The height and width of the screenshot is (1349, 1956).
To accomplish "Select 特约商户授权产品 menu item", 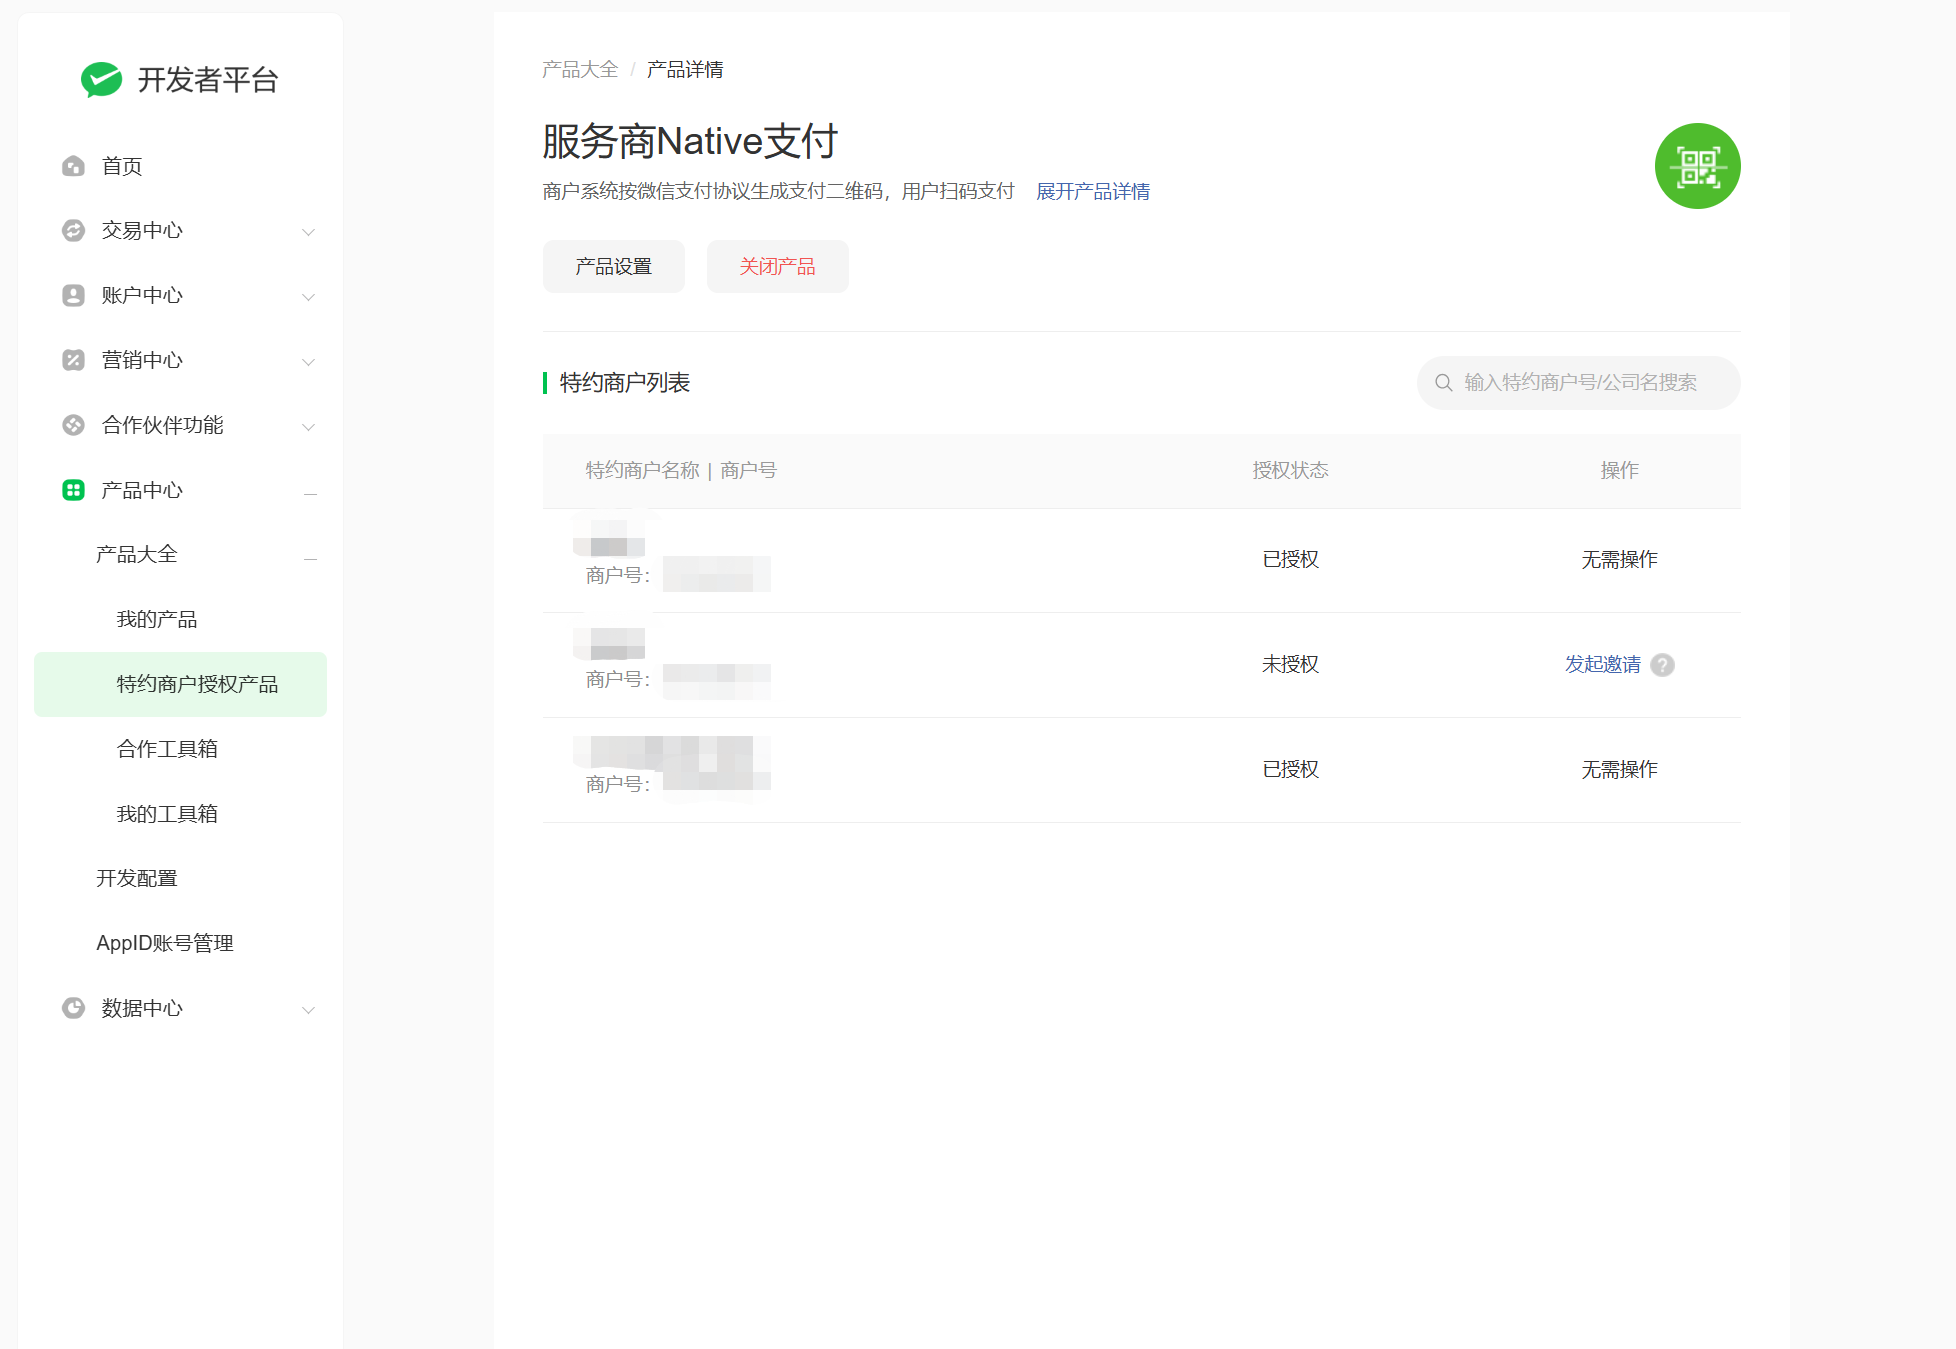I will (180, 684).
